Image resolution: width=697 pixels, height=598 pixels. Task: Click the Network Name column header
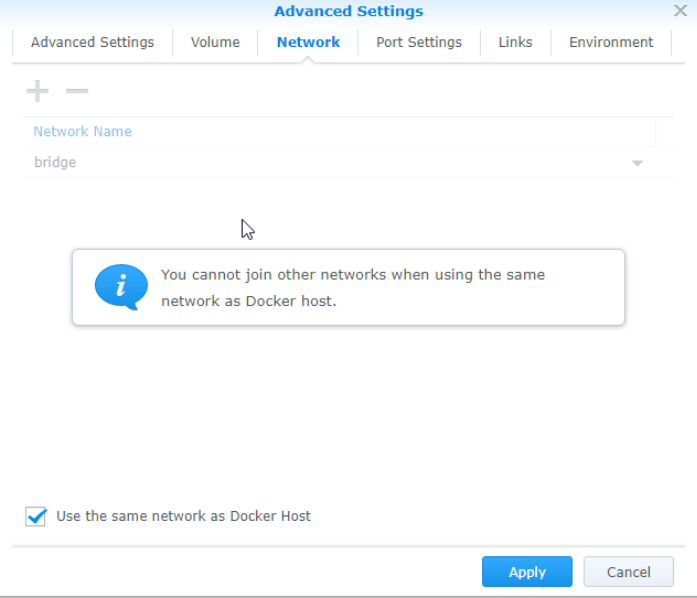coord(340,132)
